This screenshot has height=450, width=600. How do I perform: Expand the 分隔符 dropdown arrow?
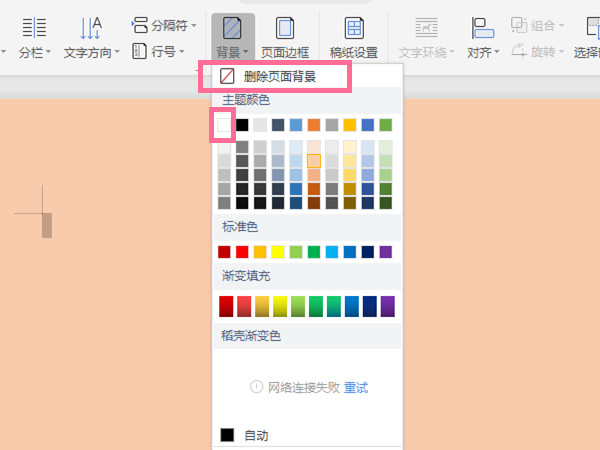coord(193,24)
